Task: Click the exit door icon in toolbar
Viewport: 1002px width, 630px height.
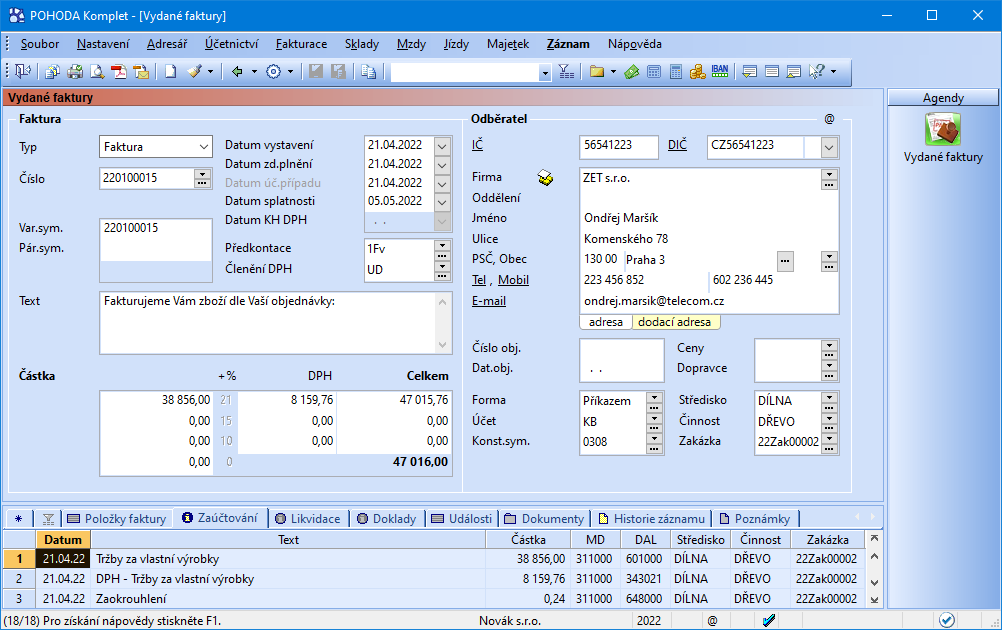Action: [22, 72]
